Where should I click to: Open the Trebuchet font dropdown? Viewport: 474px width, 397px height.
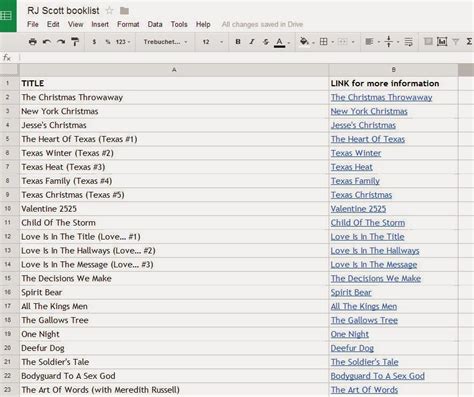(165, 42)
